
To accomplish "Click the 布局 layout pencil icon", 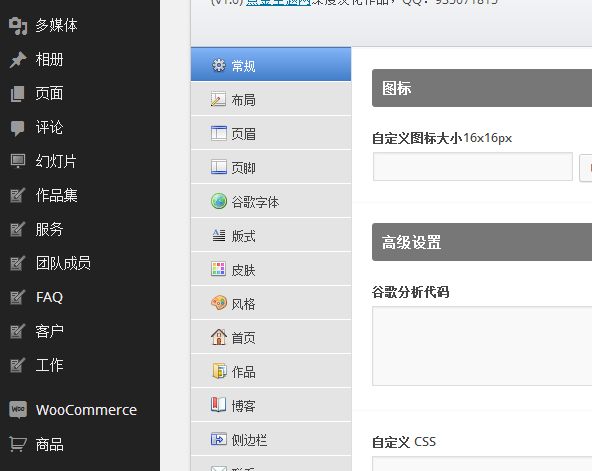I will (218, 99).
